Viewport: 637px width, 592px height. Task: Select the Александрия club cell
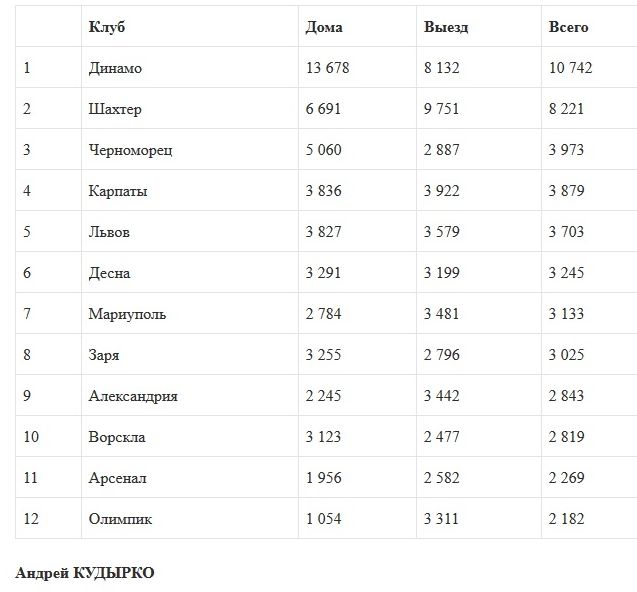(133, 396)
